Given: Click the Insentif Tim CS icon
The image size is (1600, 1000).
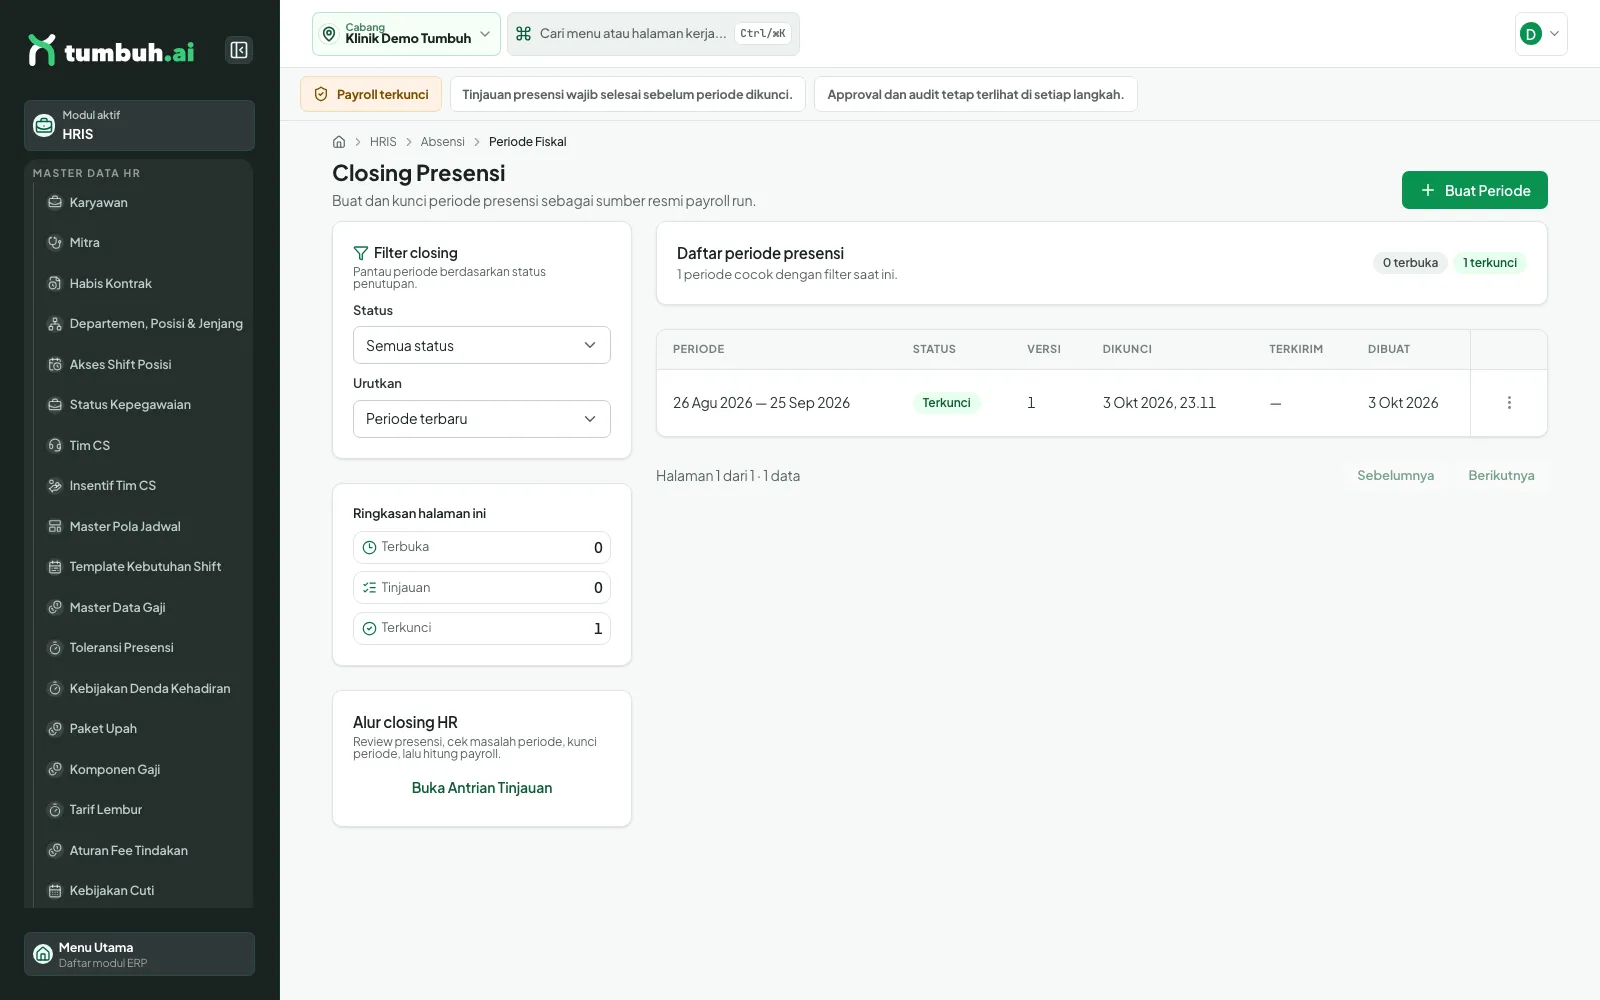Looking at the screenshot, I should [55, 486].
